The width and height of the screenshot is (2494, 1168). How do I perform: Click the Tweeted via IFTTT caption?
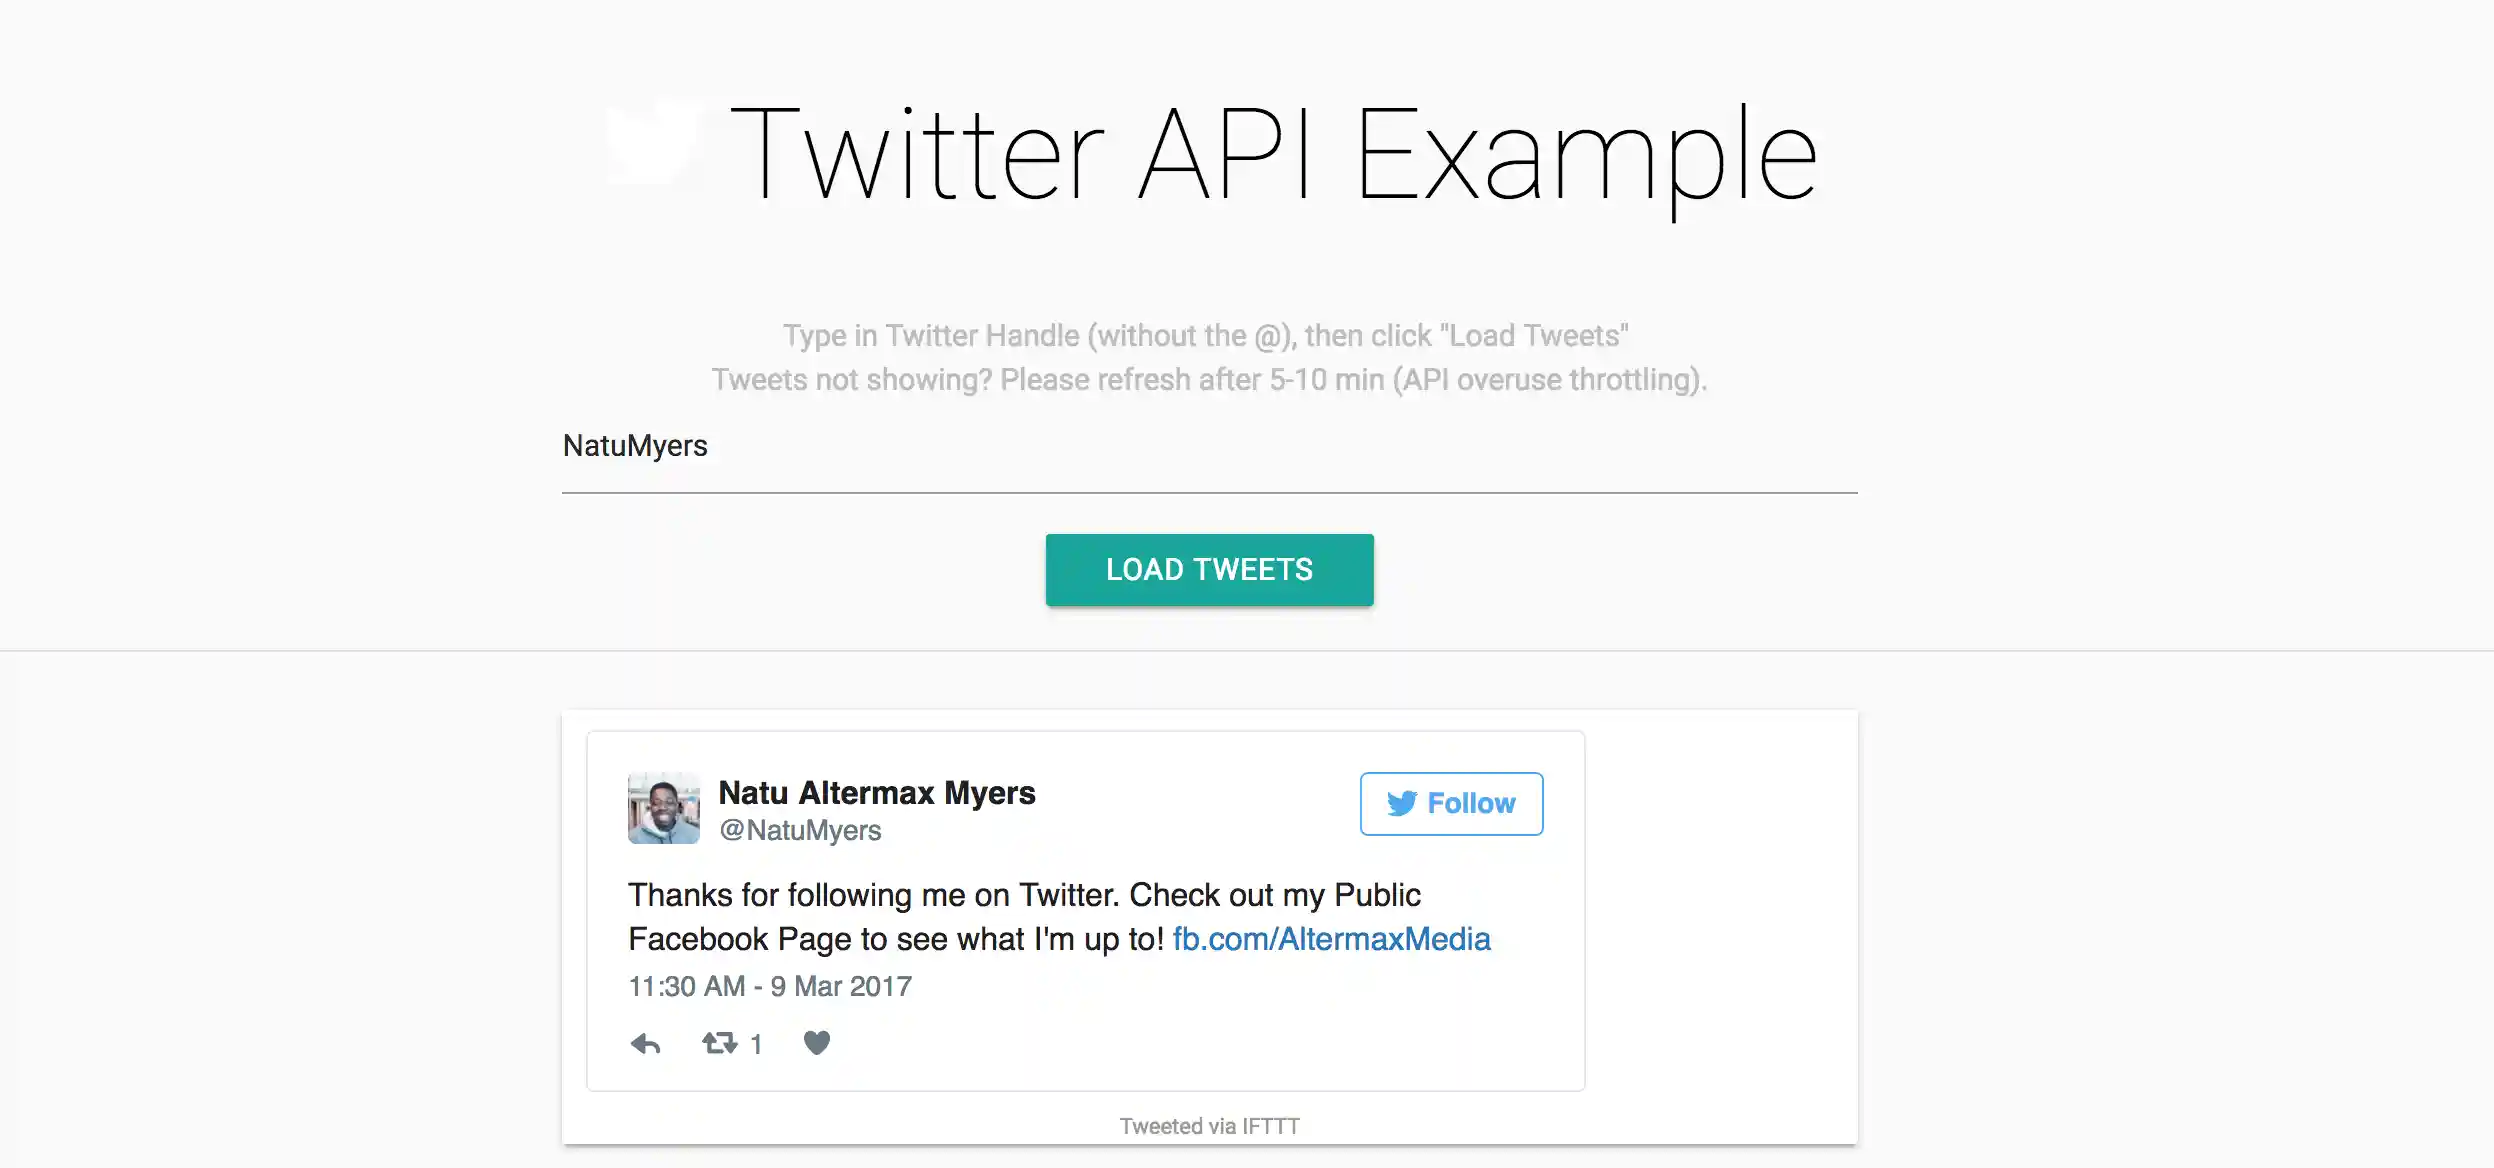[1209, 1127]
